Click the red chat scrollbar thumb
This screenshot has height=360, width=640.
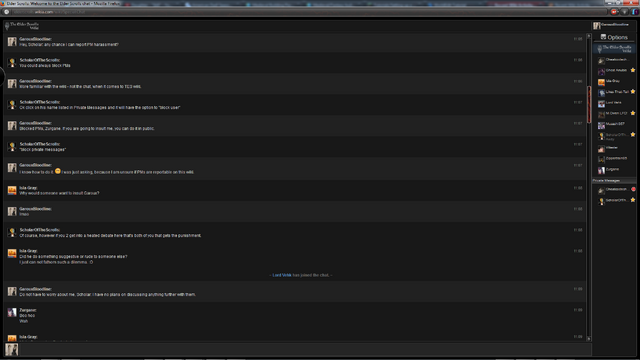click(589, 104)
